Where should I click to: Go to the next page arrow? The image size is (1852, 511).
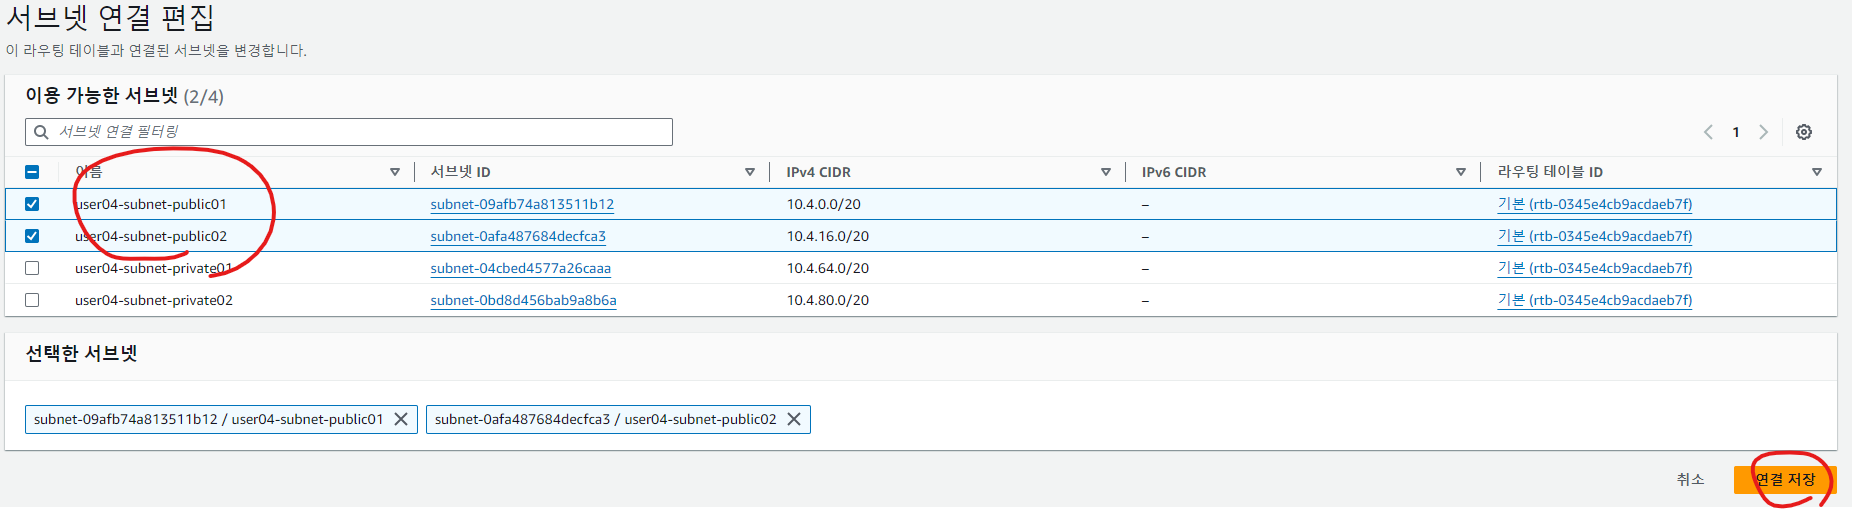coord(1764,132)
